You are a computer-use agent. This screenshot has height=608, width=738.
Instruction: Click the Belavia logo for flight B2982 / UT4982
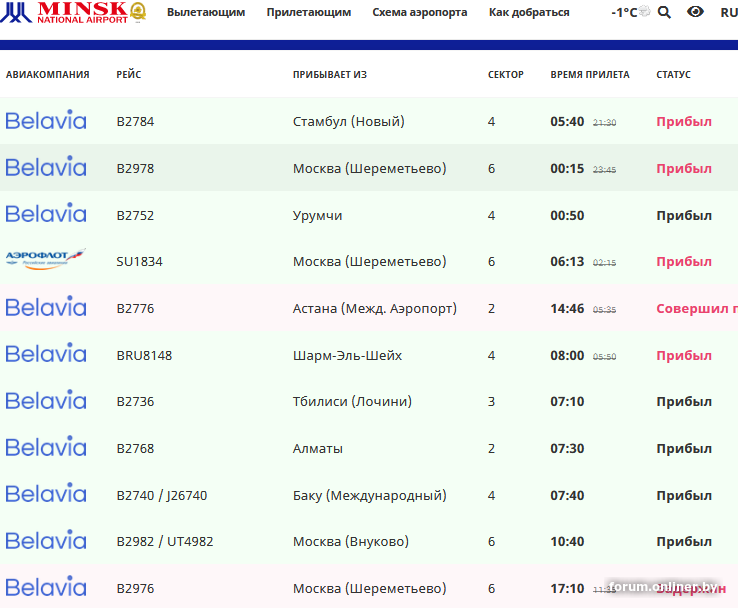click(x=46, y=540)
